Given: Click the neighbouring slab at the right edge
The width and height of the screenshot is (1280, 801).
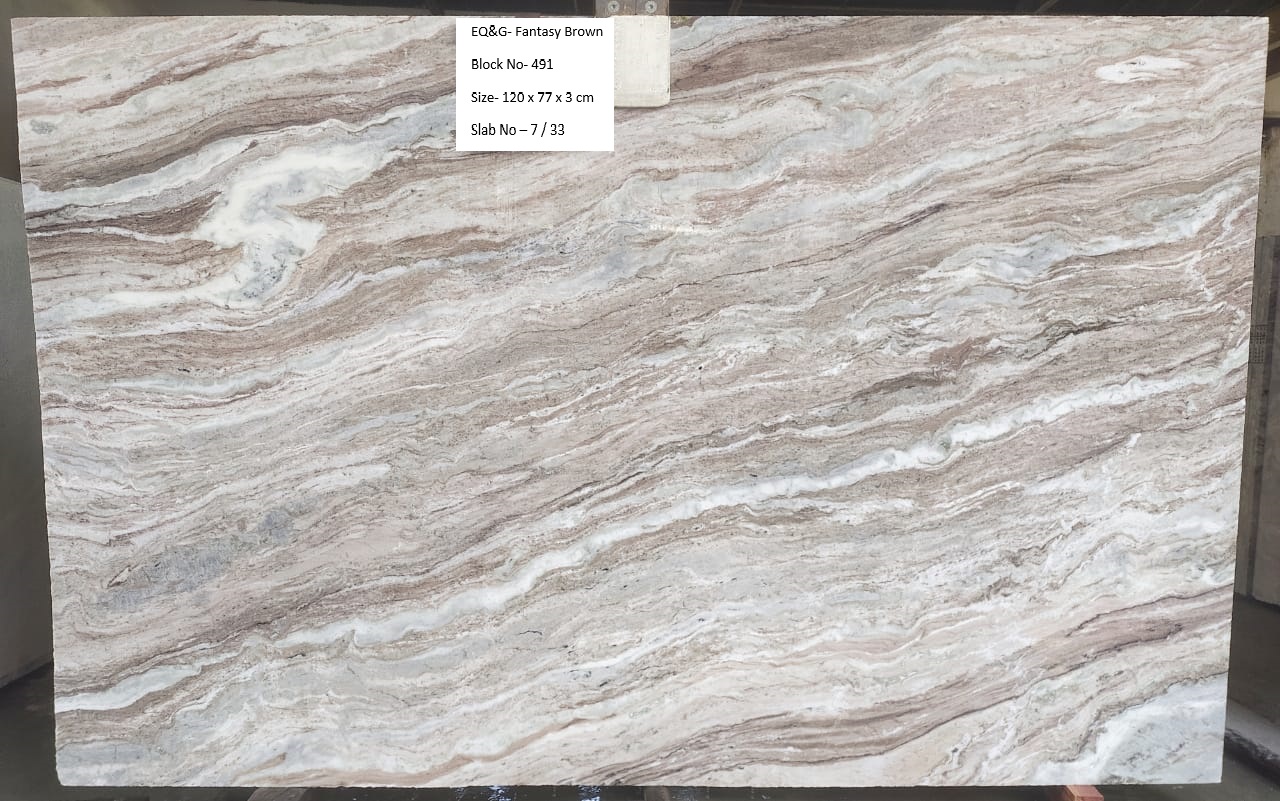Looking at the screenshot, I should (1262, 400).
